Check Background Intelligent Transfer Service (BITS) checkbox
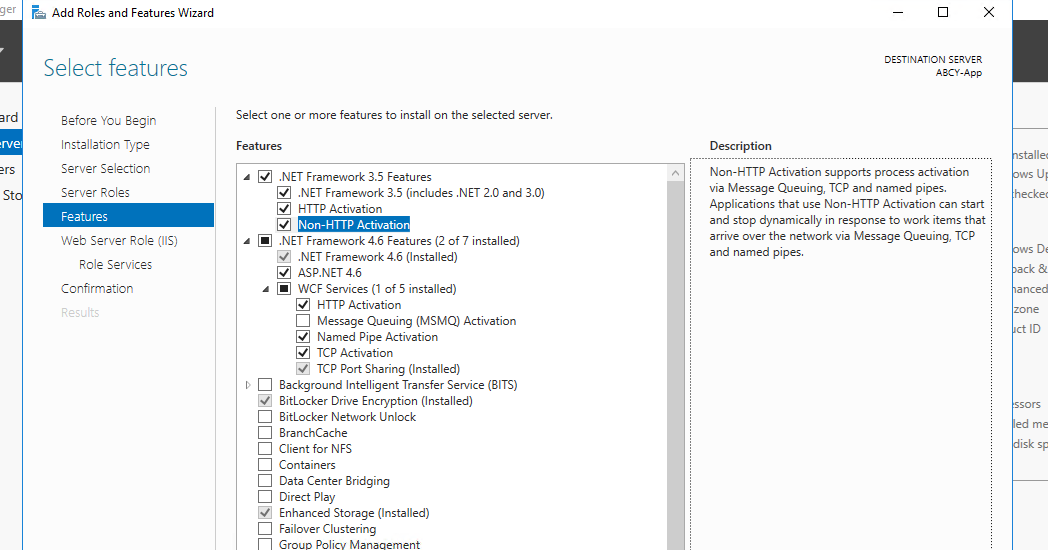The width and height of the screenshot is (1048, 550). tap(265, 385)
